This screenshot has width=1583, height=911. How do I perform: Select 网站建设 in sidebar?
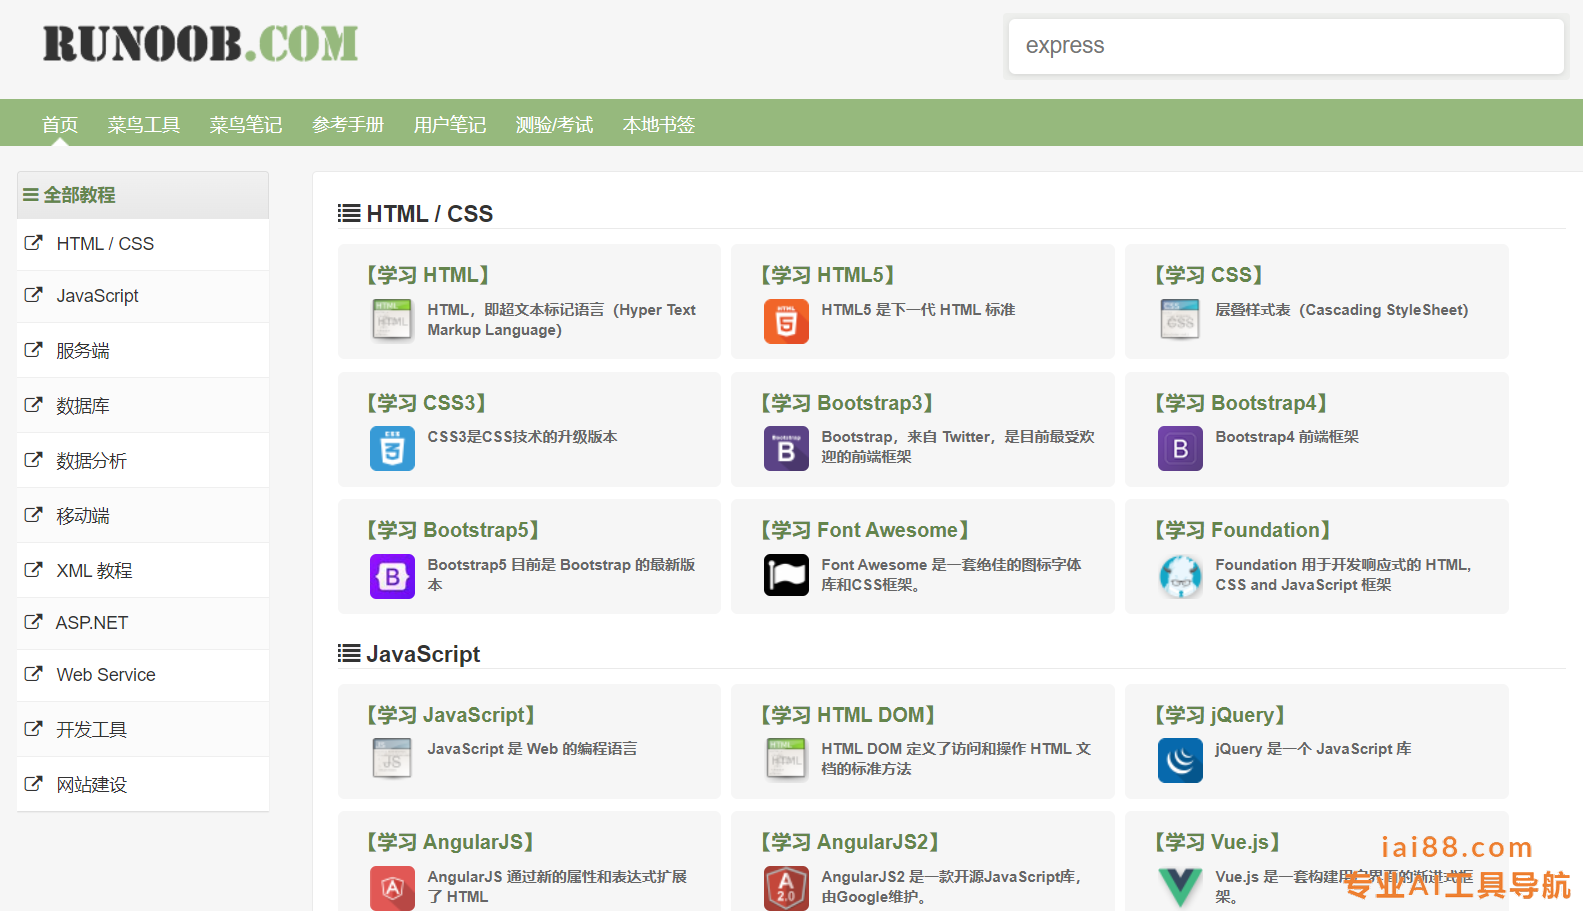click(x=143, y=785)
